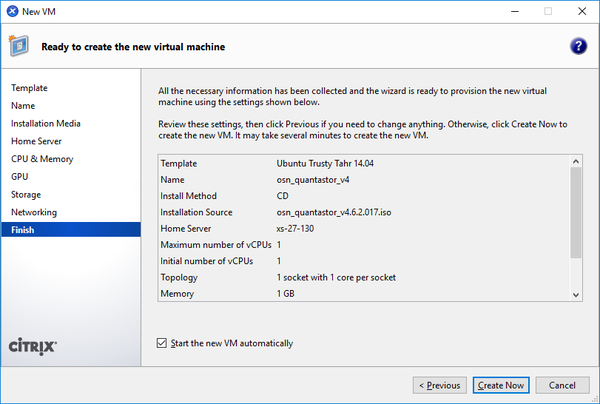The width and height of the screenshot is (600, 404).
Task: Open the Home Server step
Action: point(36,141)
